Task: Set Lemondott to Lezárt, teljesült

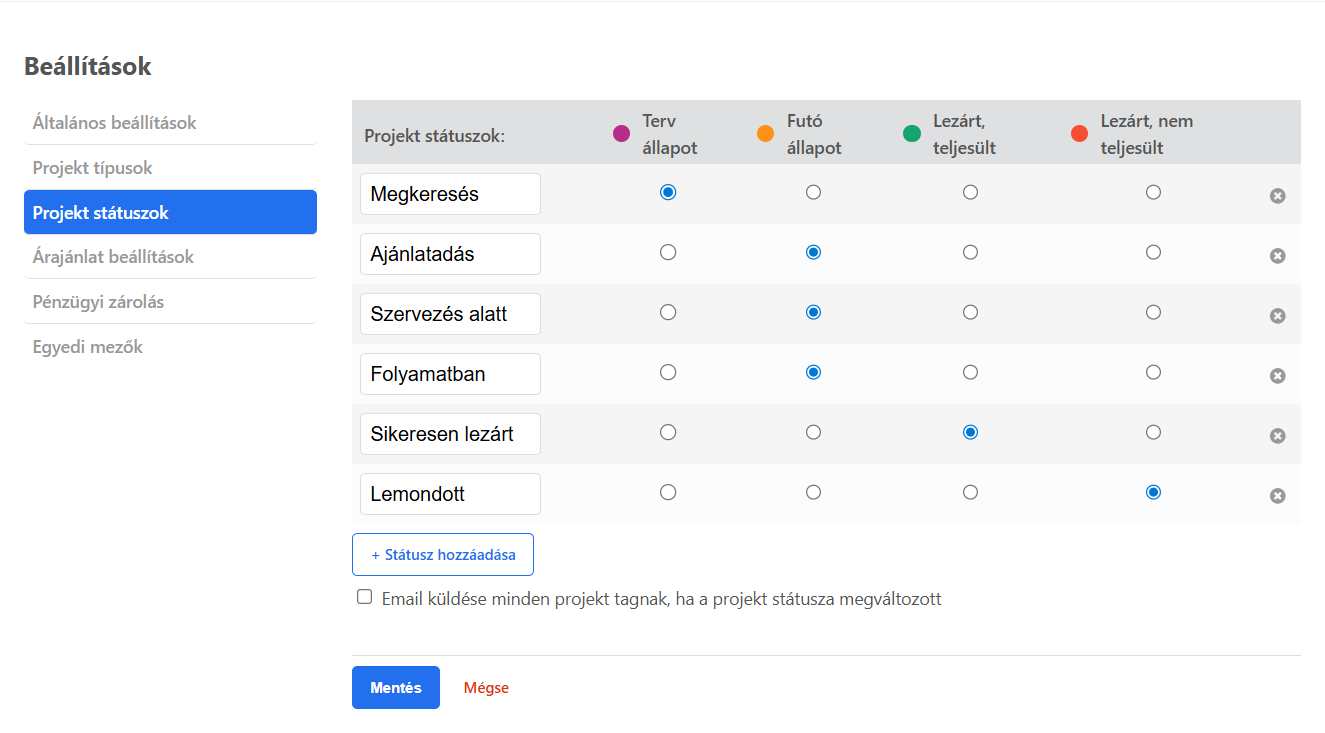Action: pos(970,491)
